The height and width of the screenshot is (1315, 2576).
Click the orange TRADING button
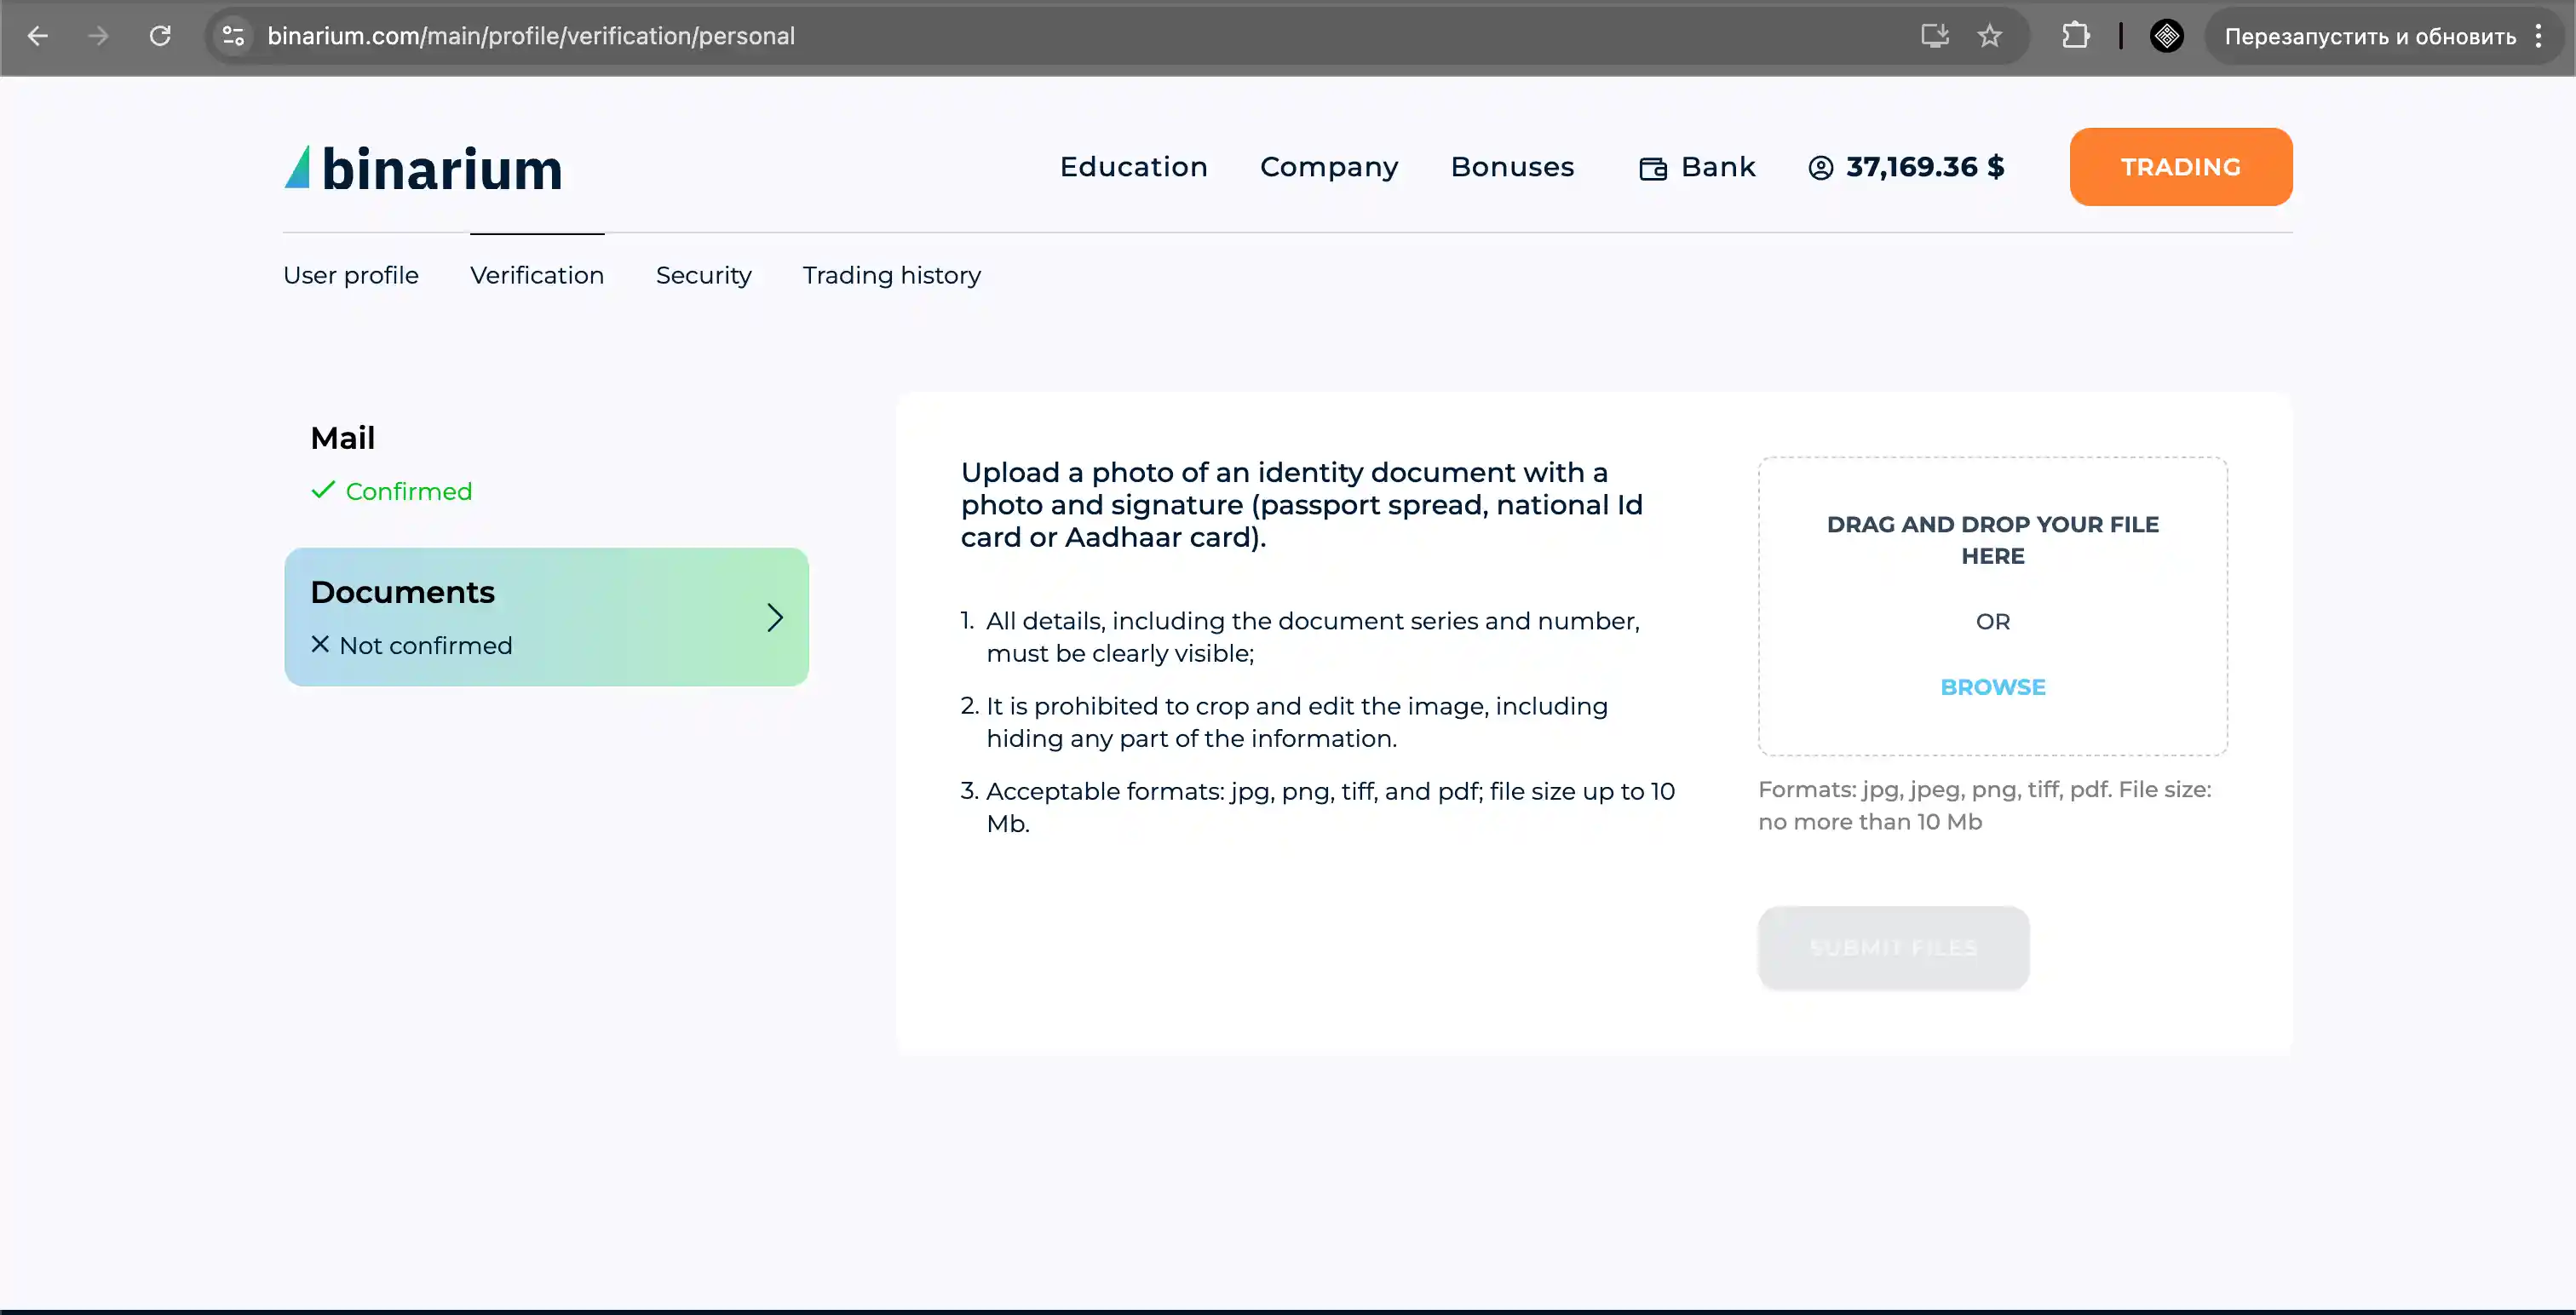(2181, 167)
